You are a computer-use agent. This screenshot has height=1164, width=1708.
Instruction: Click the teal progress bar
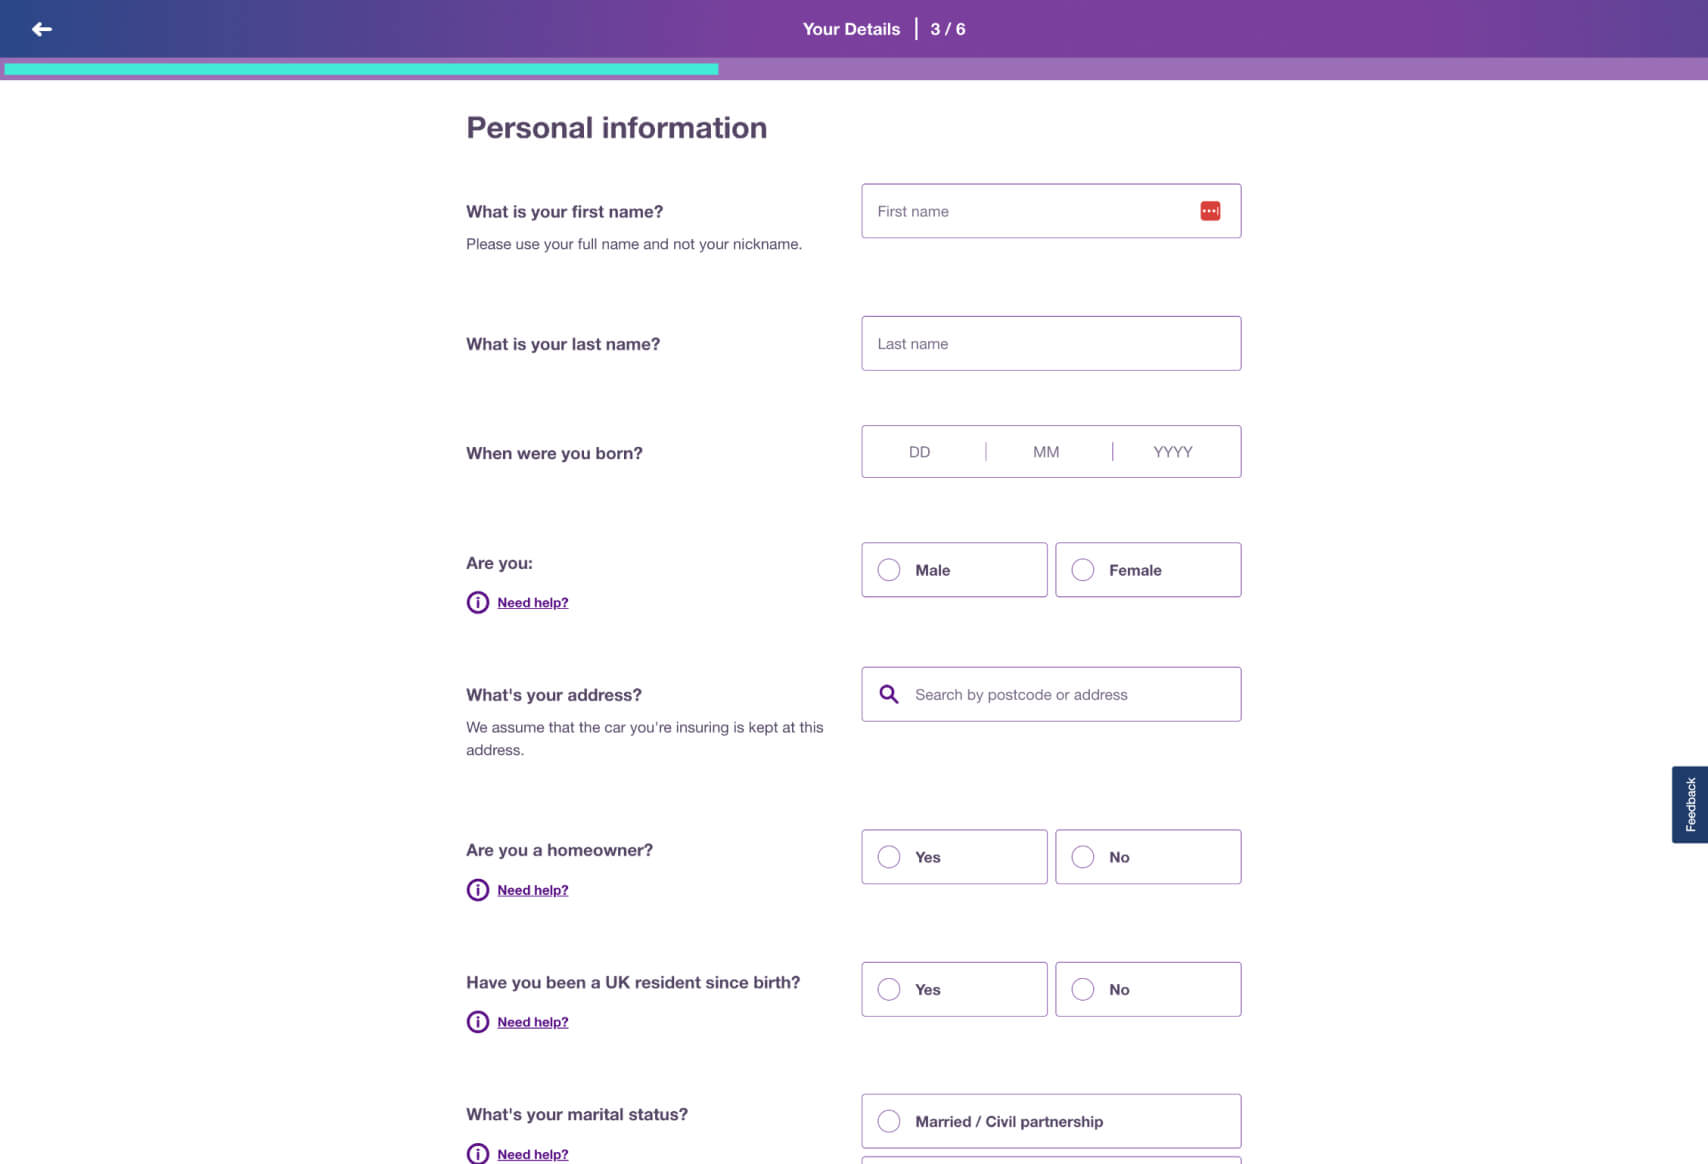pos(361,69)
